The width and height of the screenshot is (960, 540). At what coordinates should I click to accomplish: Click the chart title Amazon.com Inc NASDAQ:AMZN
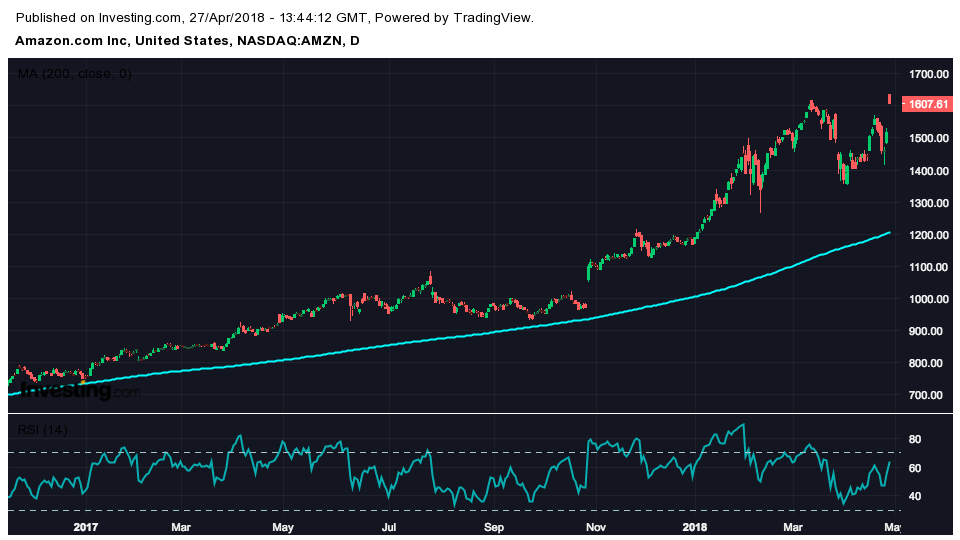coord(187,41)
